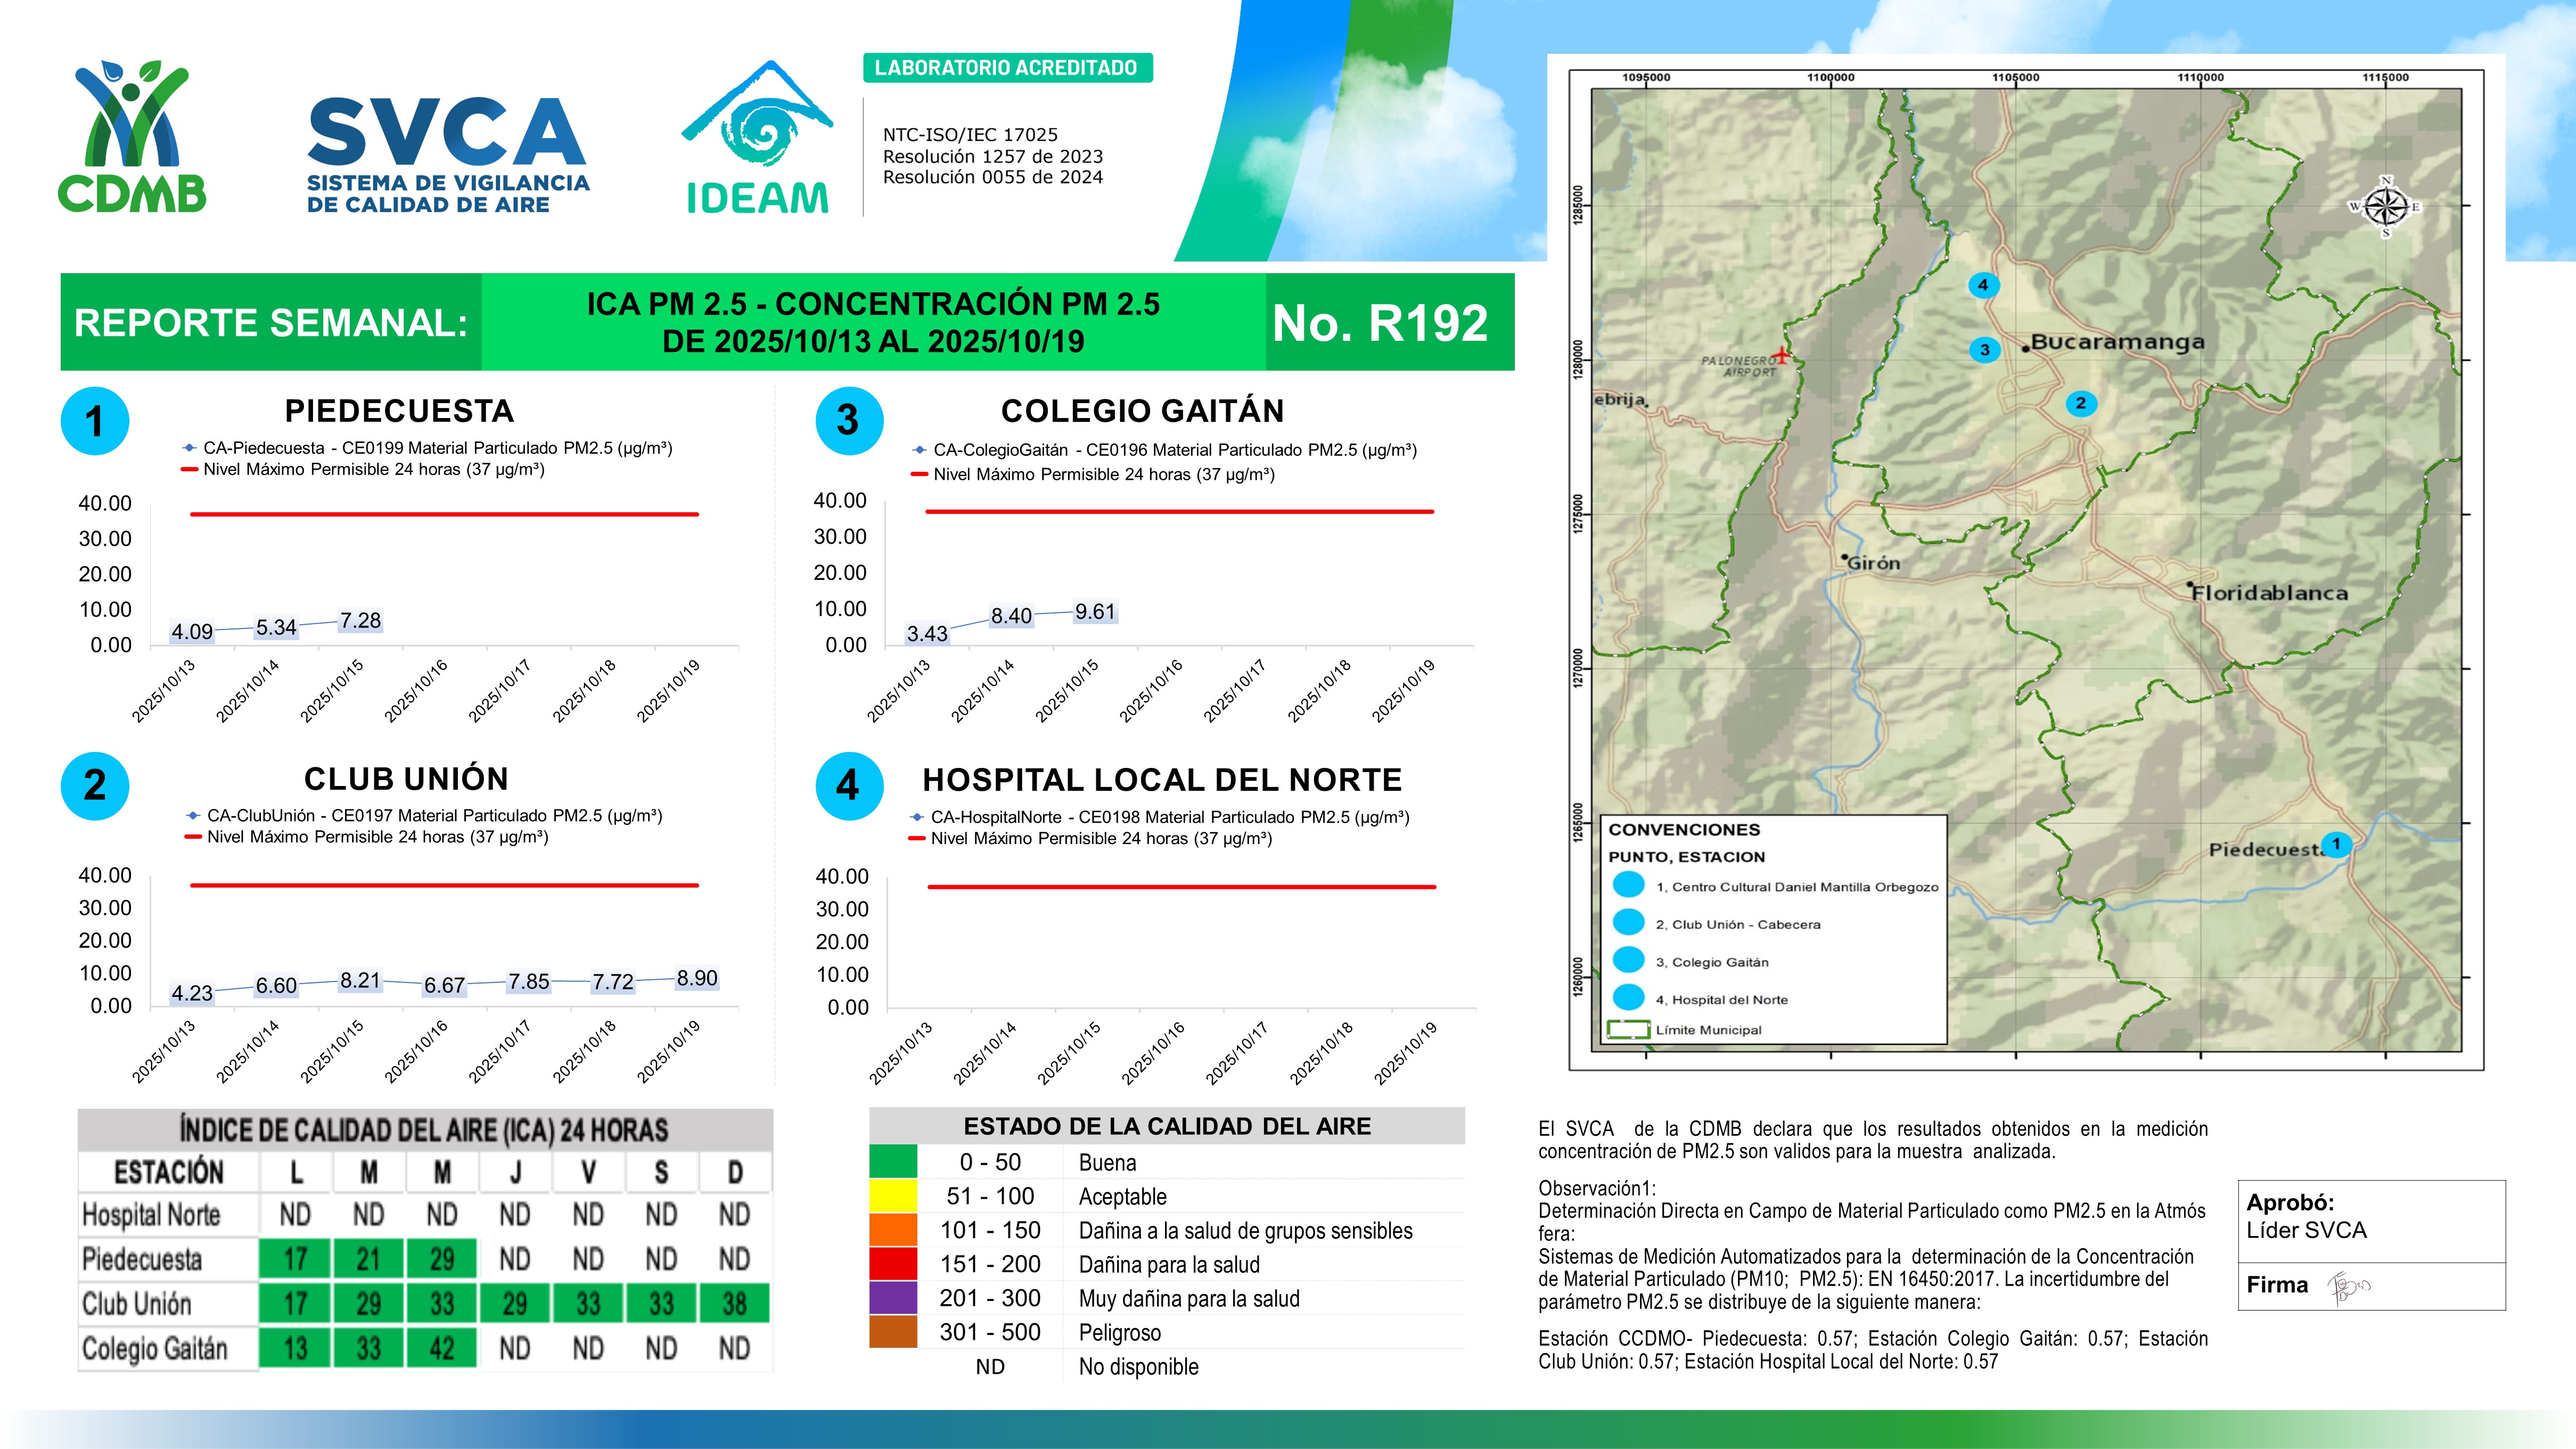
Task: Click the compass rose on map
Action: [x=2386, y=207]
